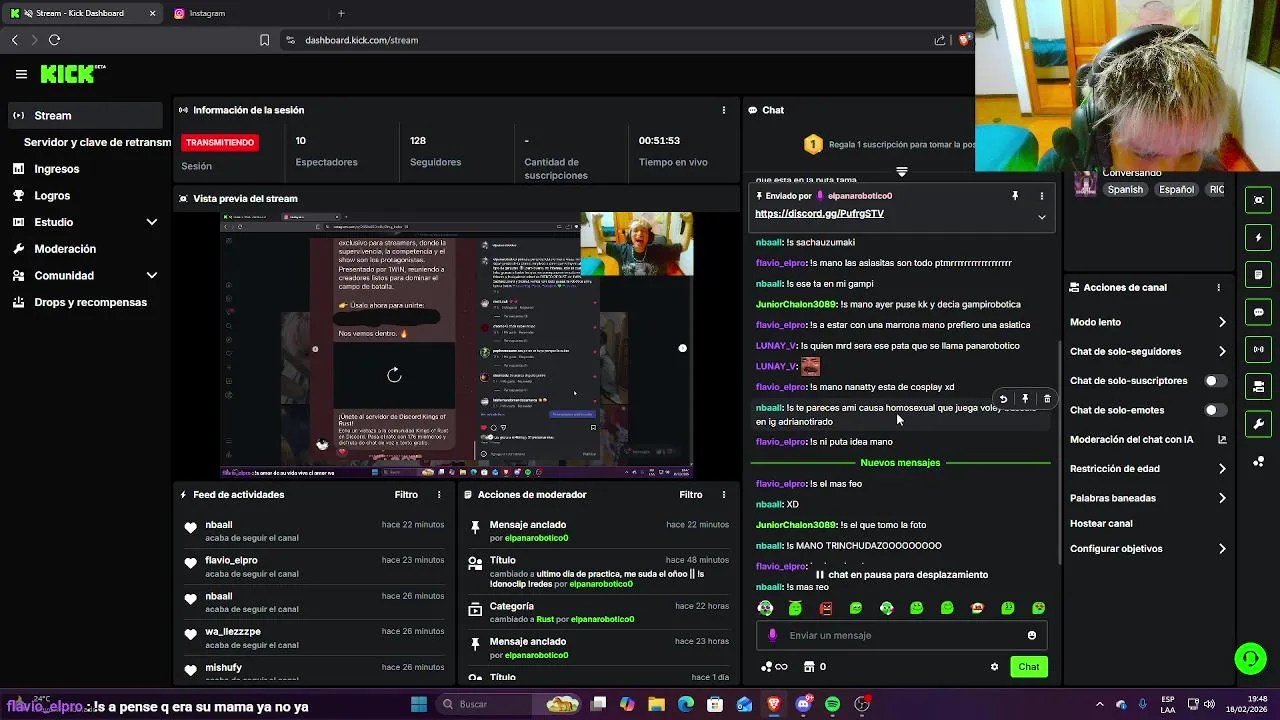Click the bookmark icon in the address bar
Screen dimensions: 1280x720
coord(264,40)
